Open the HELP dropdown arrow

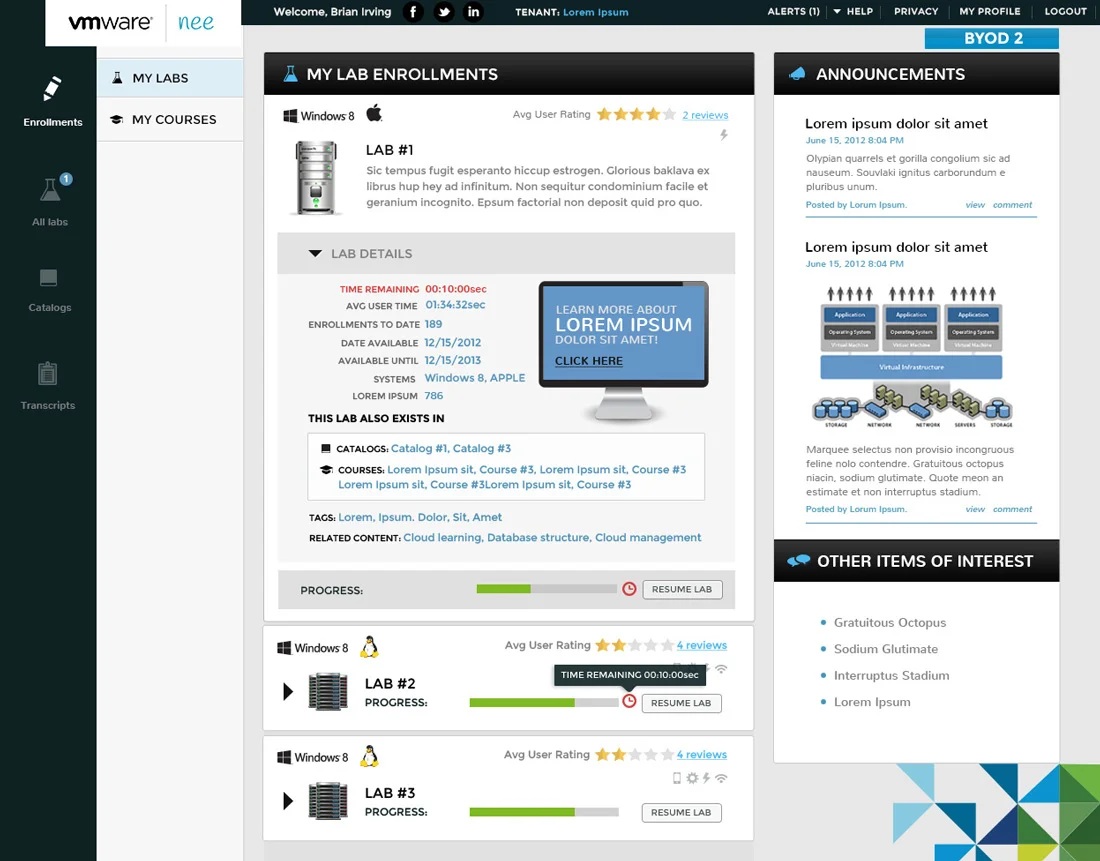(837, 11)
